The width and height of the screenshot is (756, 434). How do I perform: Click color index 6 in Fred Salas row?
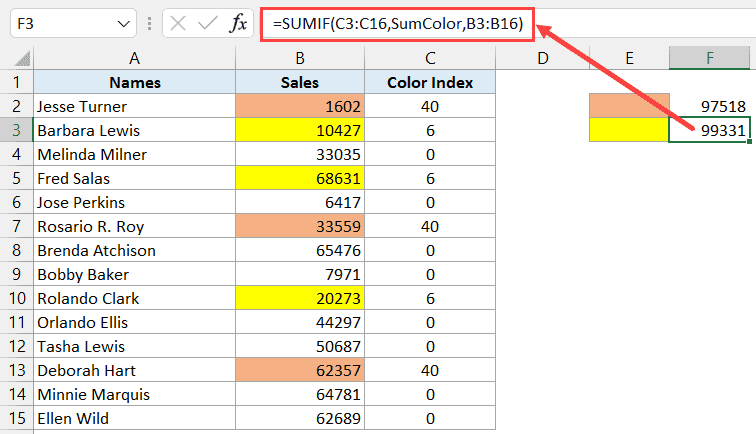[x=430, y=178]
